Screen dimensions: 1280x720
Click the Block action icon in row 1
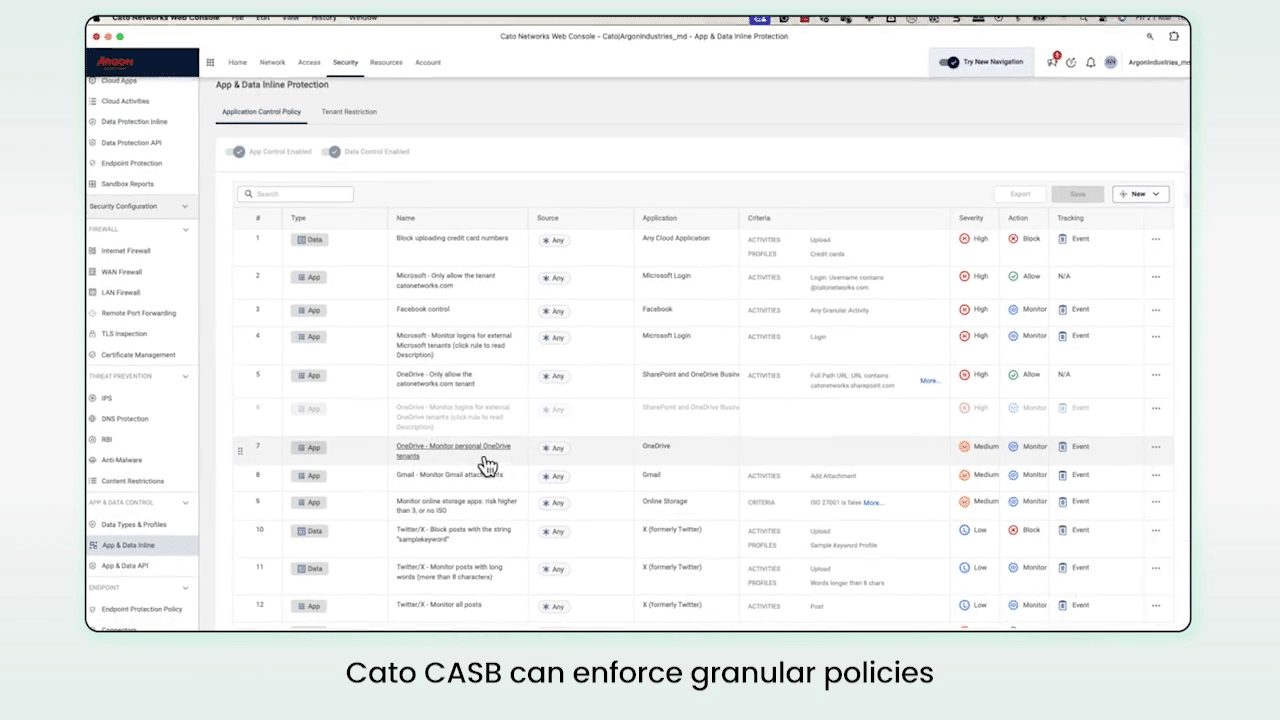pos(1013,239)
